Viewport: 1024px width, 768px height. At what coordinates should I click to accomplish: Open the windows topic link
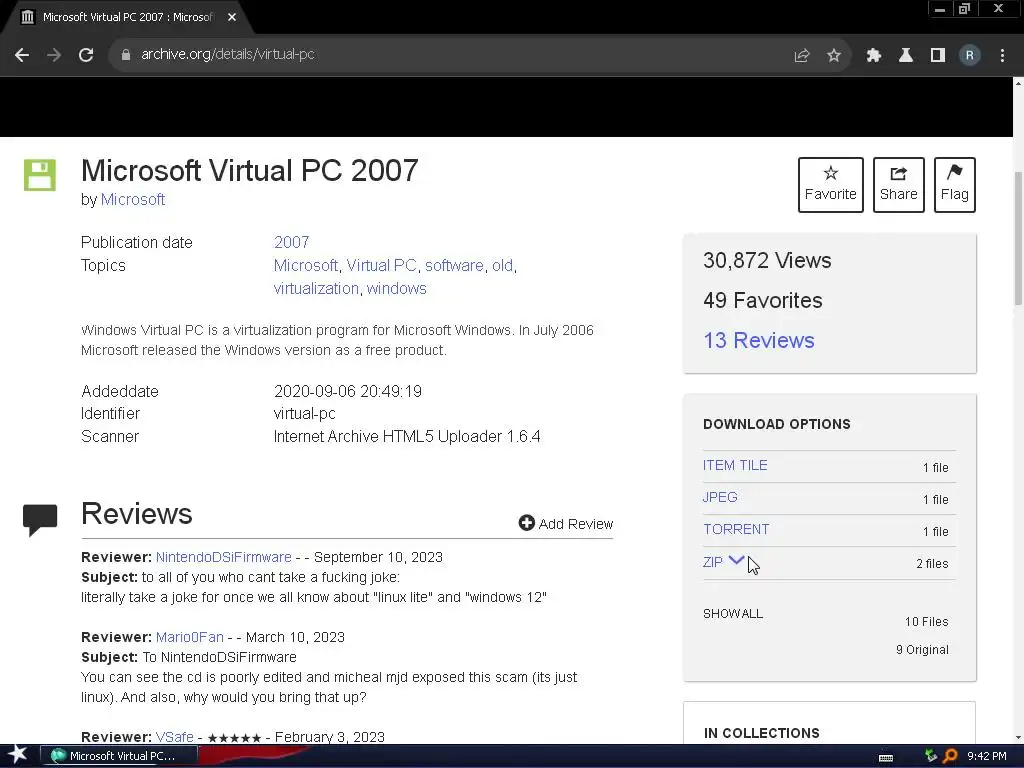[396, 289]
